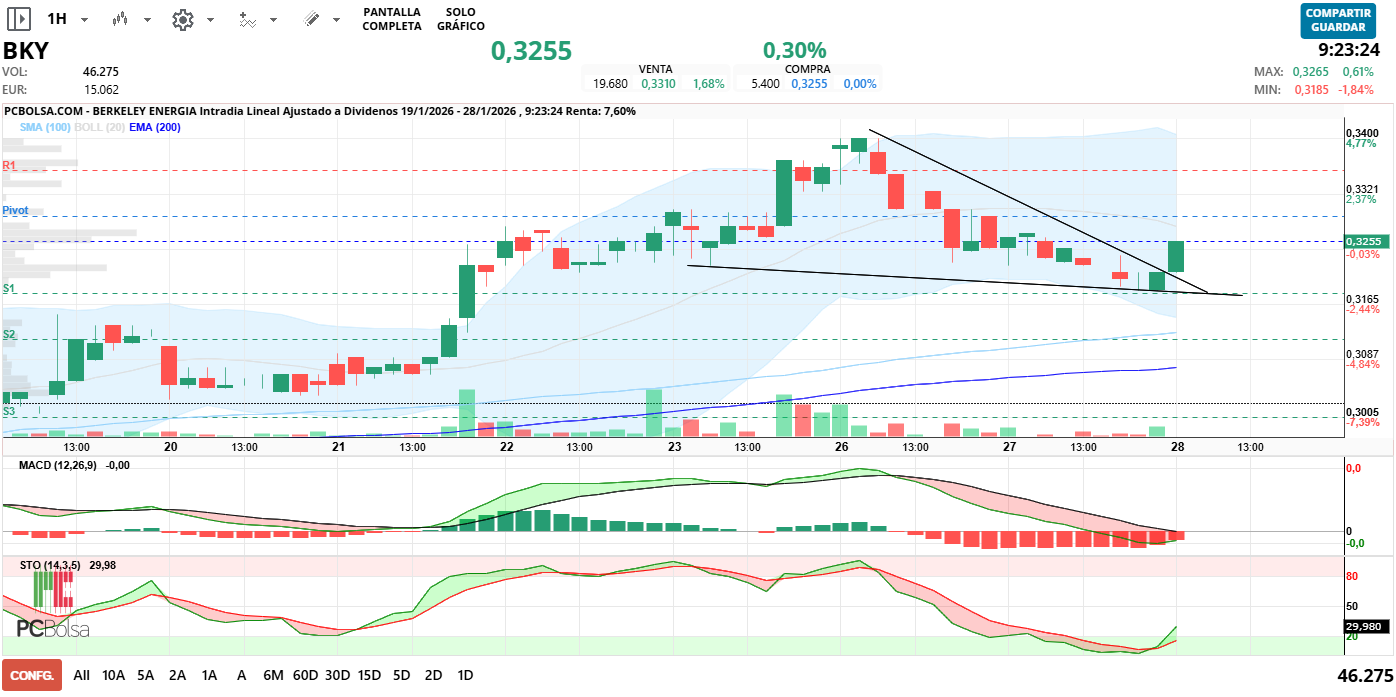This screenshot has width=1396, height=697.
Task: Choose the All time range
Action: (81, 675)
